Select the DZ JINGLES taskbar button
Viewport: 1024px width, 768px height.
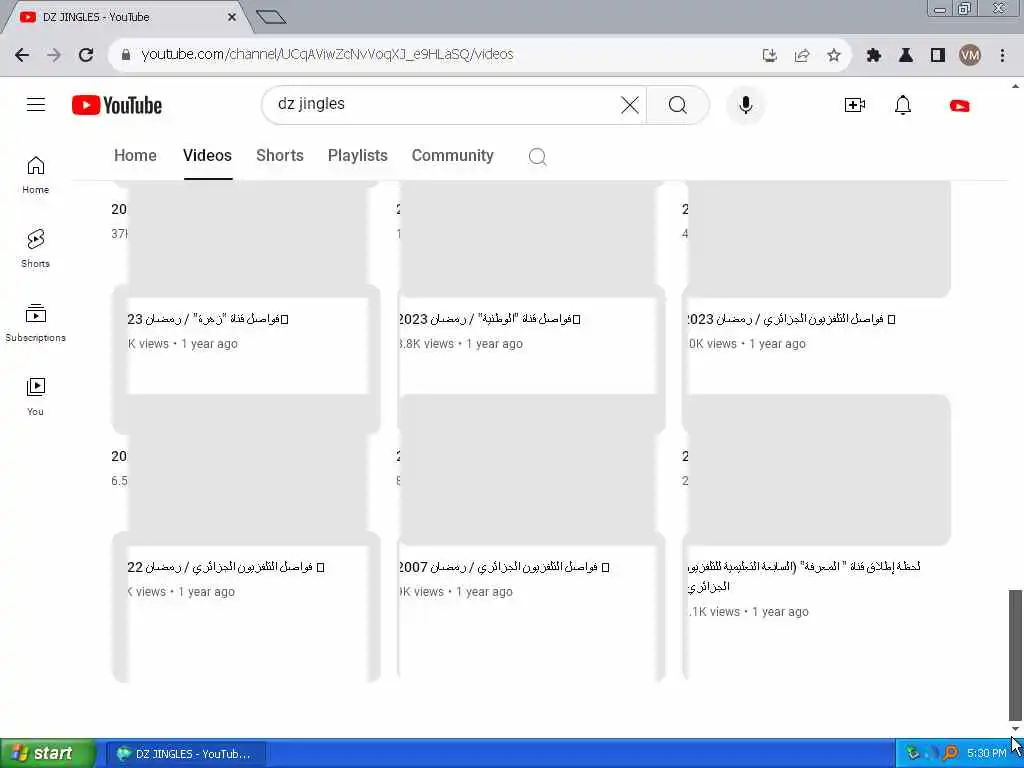coord(185,754)
